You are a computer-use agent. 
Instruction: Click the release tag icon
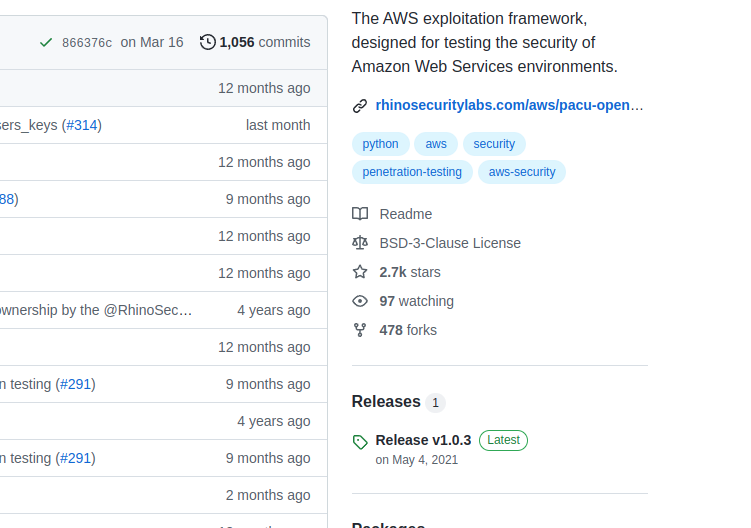pos(360,442)
